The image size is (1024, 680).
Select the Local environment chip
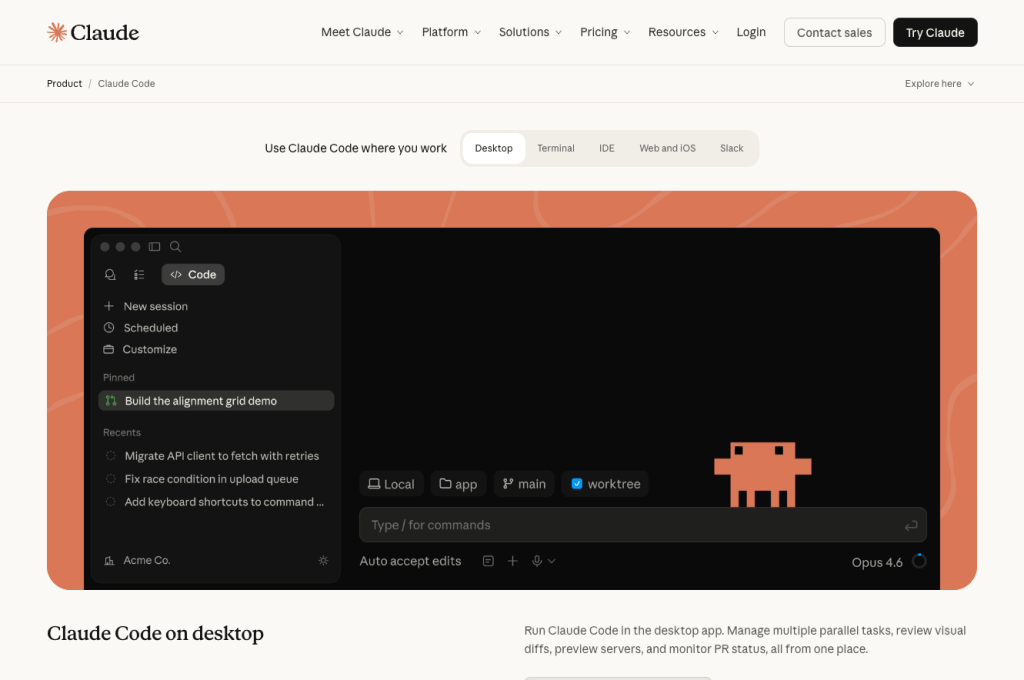(x=391, y=484)
